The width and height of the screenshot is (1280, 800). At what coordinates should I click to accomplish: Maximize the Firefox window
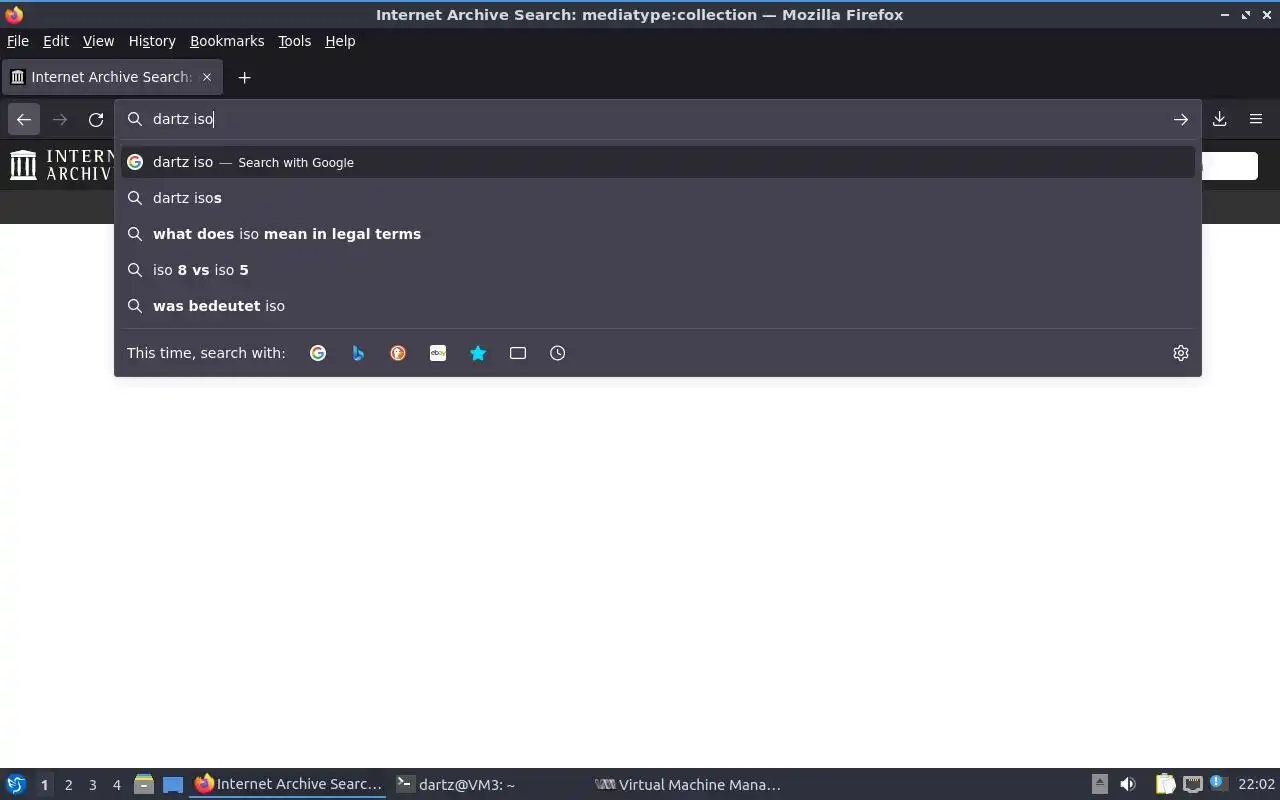tap(1245, 15)
